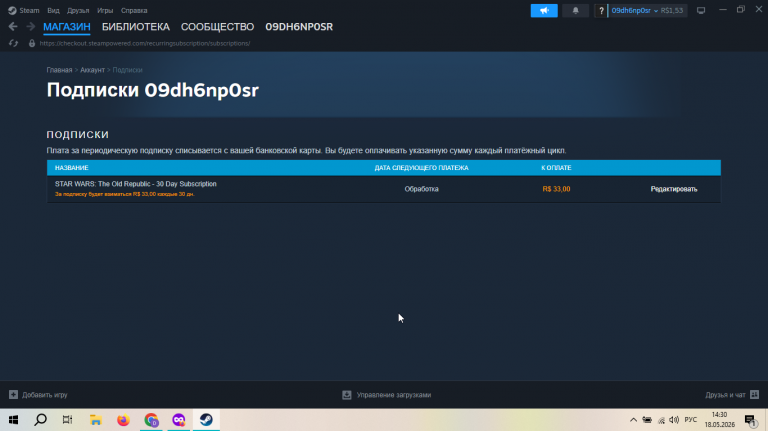Go to the СООБЩЕСТВО tab
Viewport: 768px width, 431px height.
coord(217,27)
